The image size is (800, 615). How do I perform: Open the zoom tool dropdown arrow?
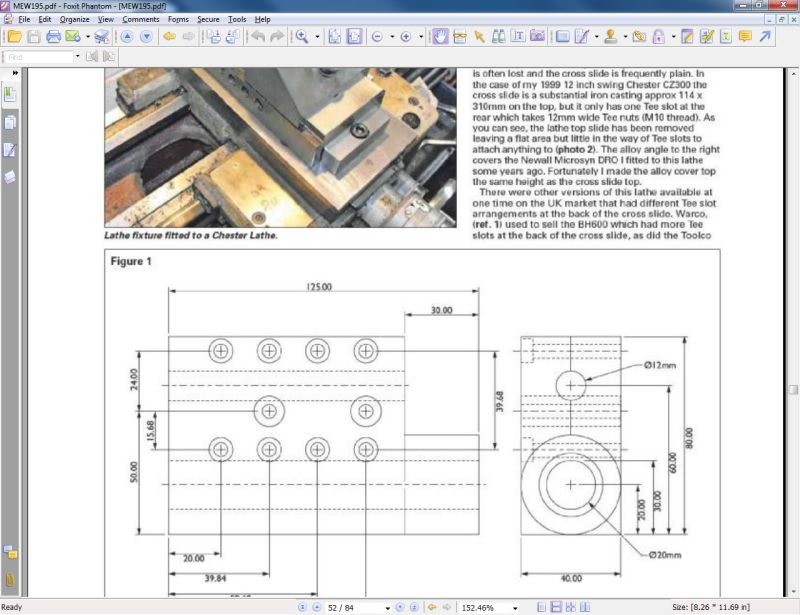click(317, 37)
